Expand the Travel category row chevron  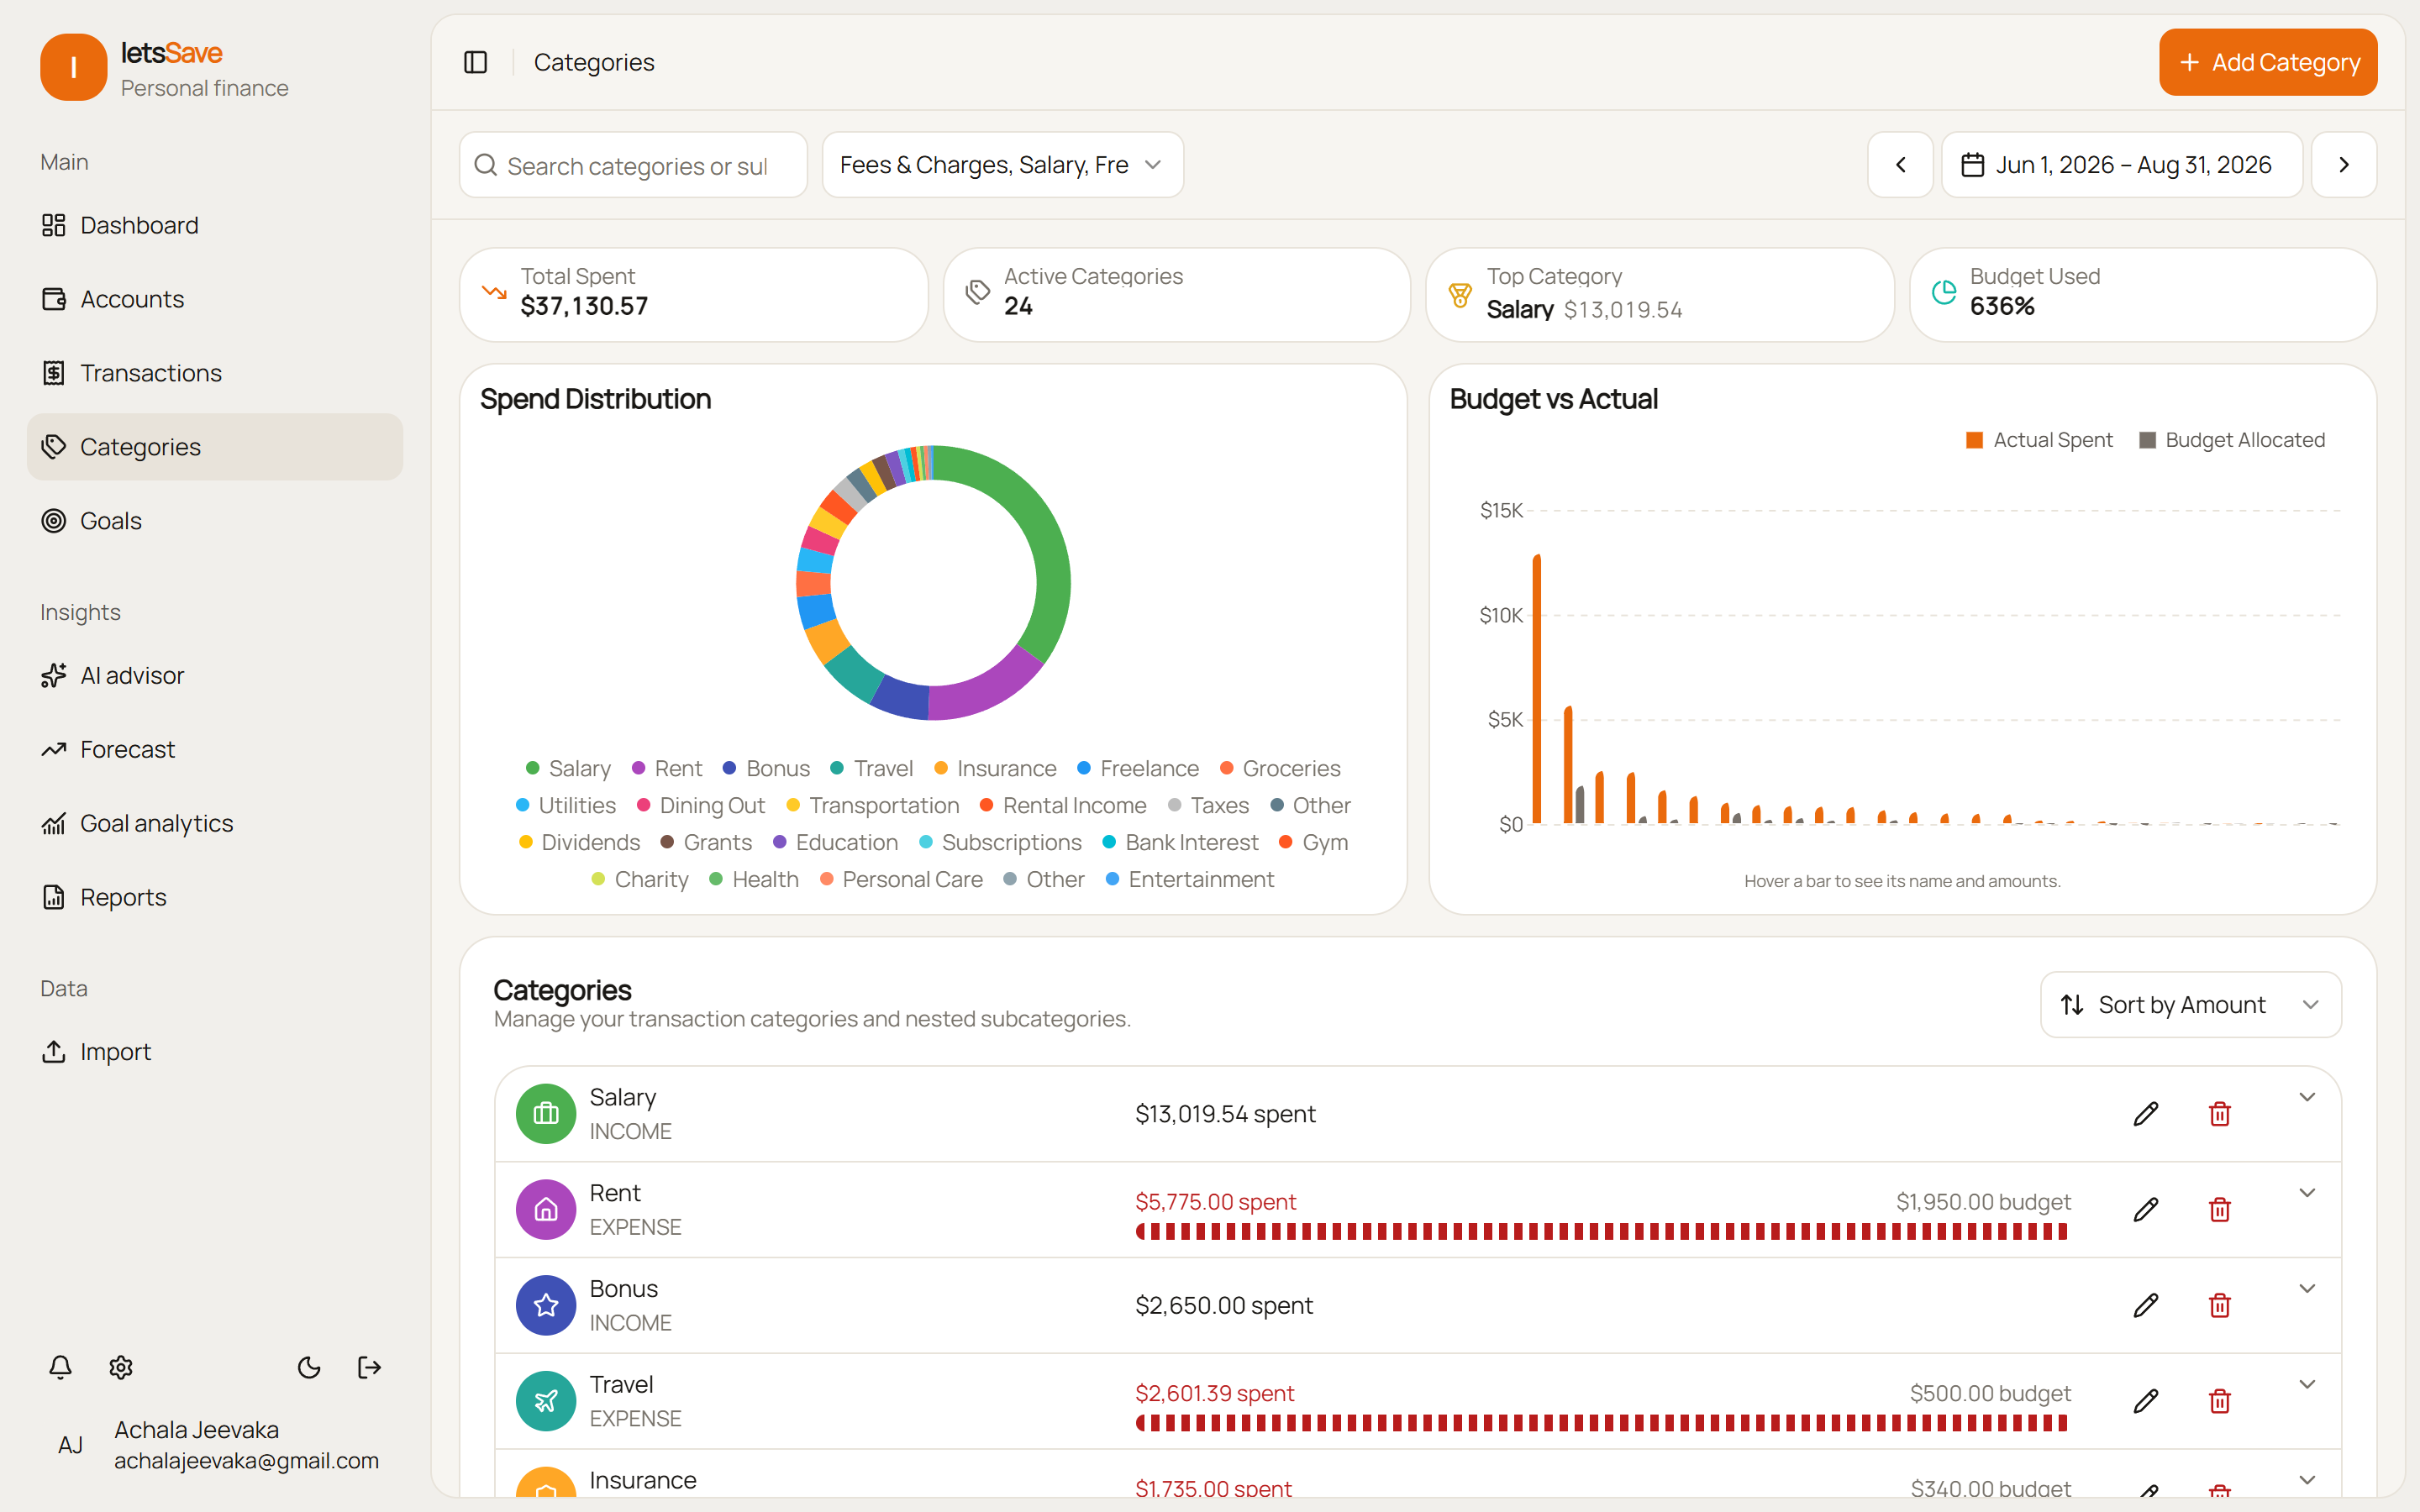click(2307, 1384)
